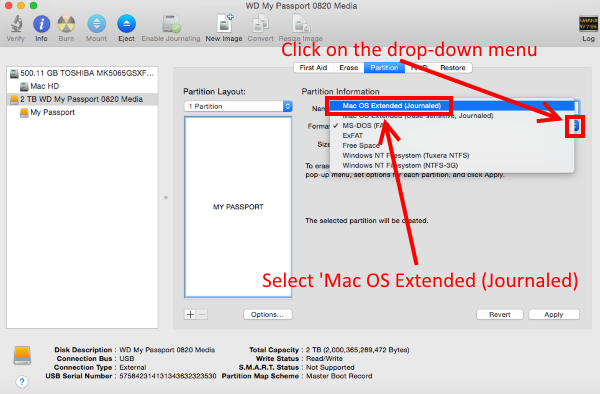Create a New Image from the toolbar
600x394 pixels.
pos(224,28)
